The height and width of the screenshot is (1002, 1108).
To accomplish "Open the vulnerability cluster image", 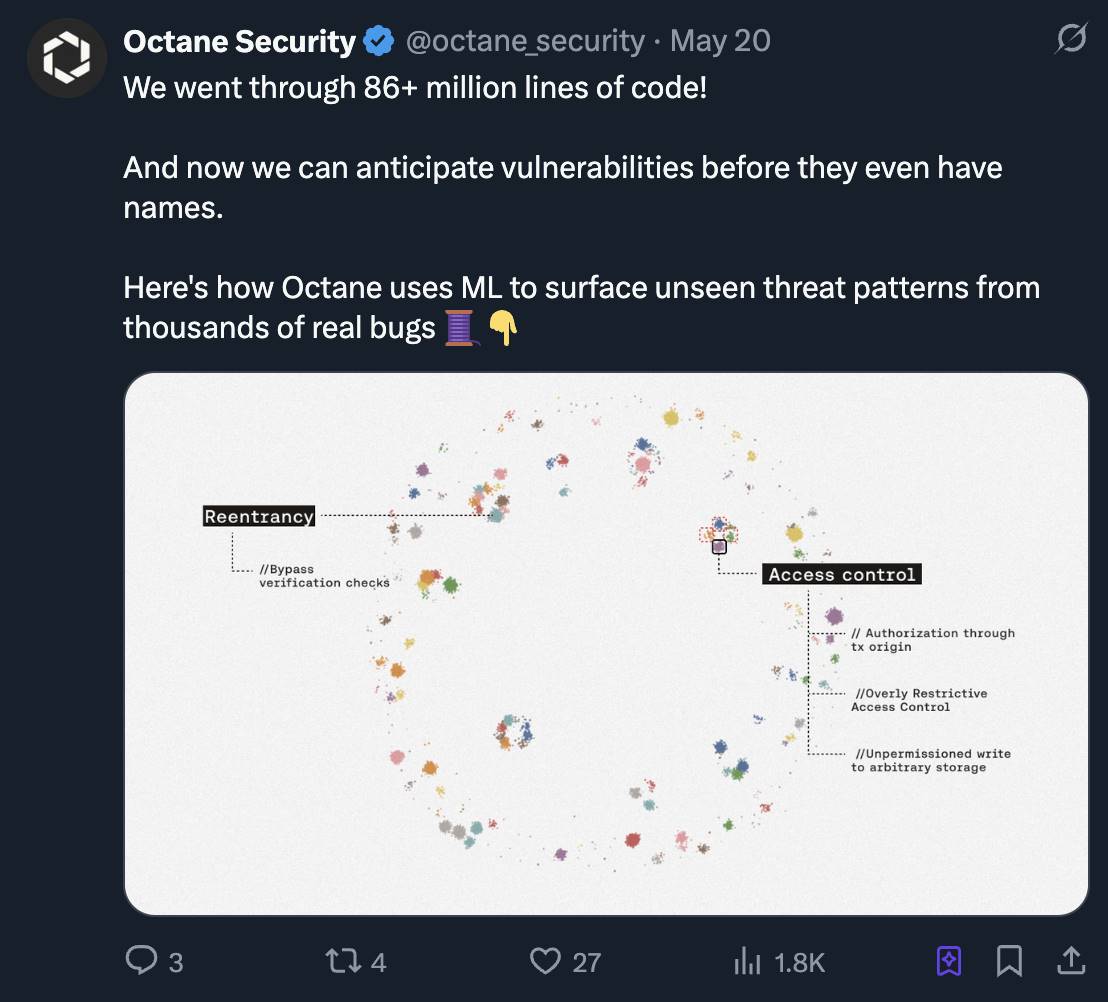I will (x=605, y=643).
